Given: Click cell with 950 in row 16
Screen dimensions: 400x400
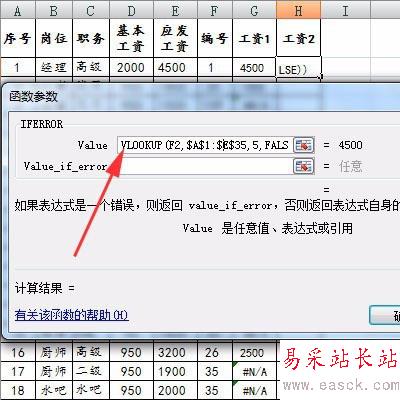Looking at the screenshot, I should click(132, 352).
